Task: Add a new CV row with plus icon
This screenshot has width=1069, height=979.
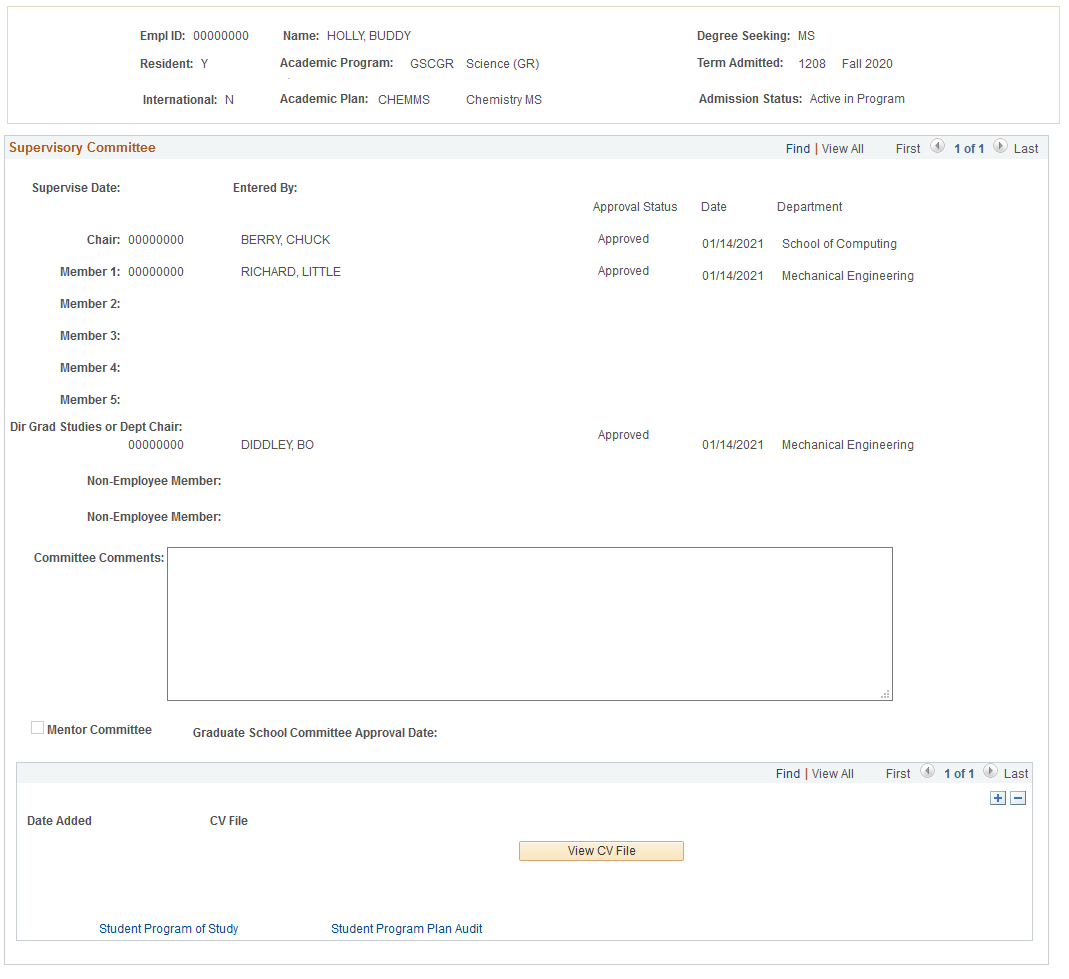Action: [x=998, y=798]
